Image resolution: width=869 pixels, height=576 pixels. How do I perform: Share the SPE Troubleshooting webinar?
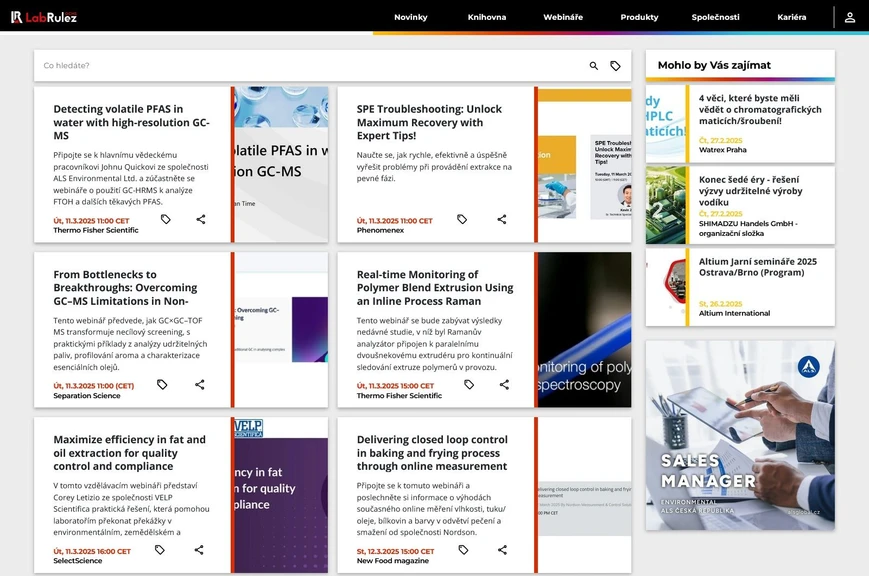pos(502,219)
